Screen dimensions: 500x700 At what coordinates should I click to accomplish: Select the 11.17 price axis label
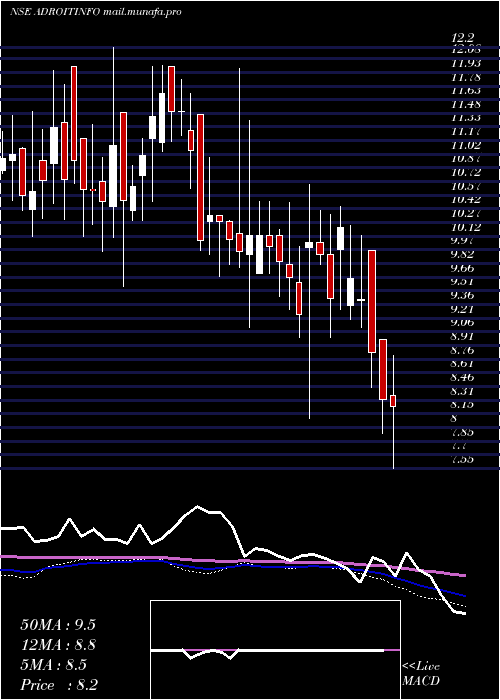click(x=466, y=132)
